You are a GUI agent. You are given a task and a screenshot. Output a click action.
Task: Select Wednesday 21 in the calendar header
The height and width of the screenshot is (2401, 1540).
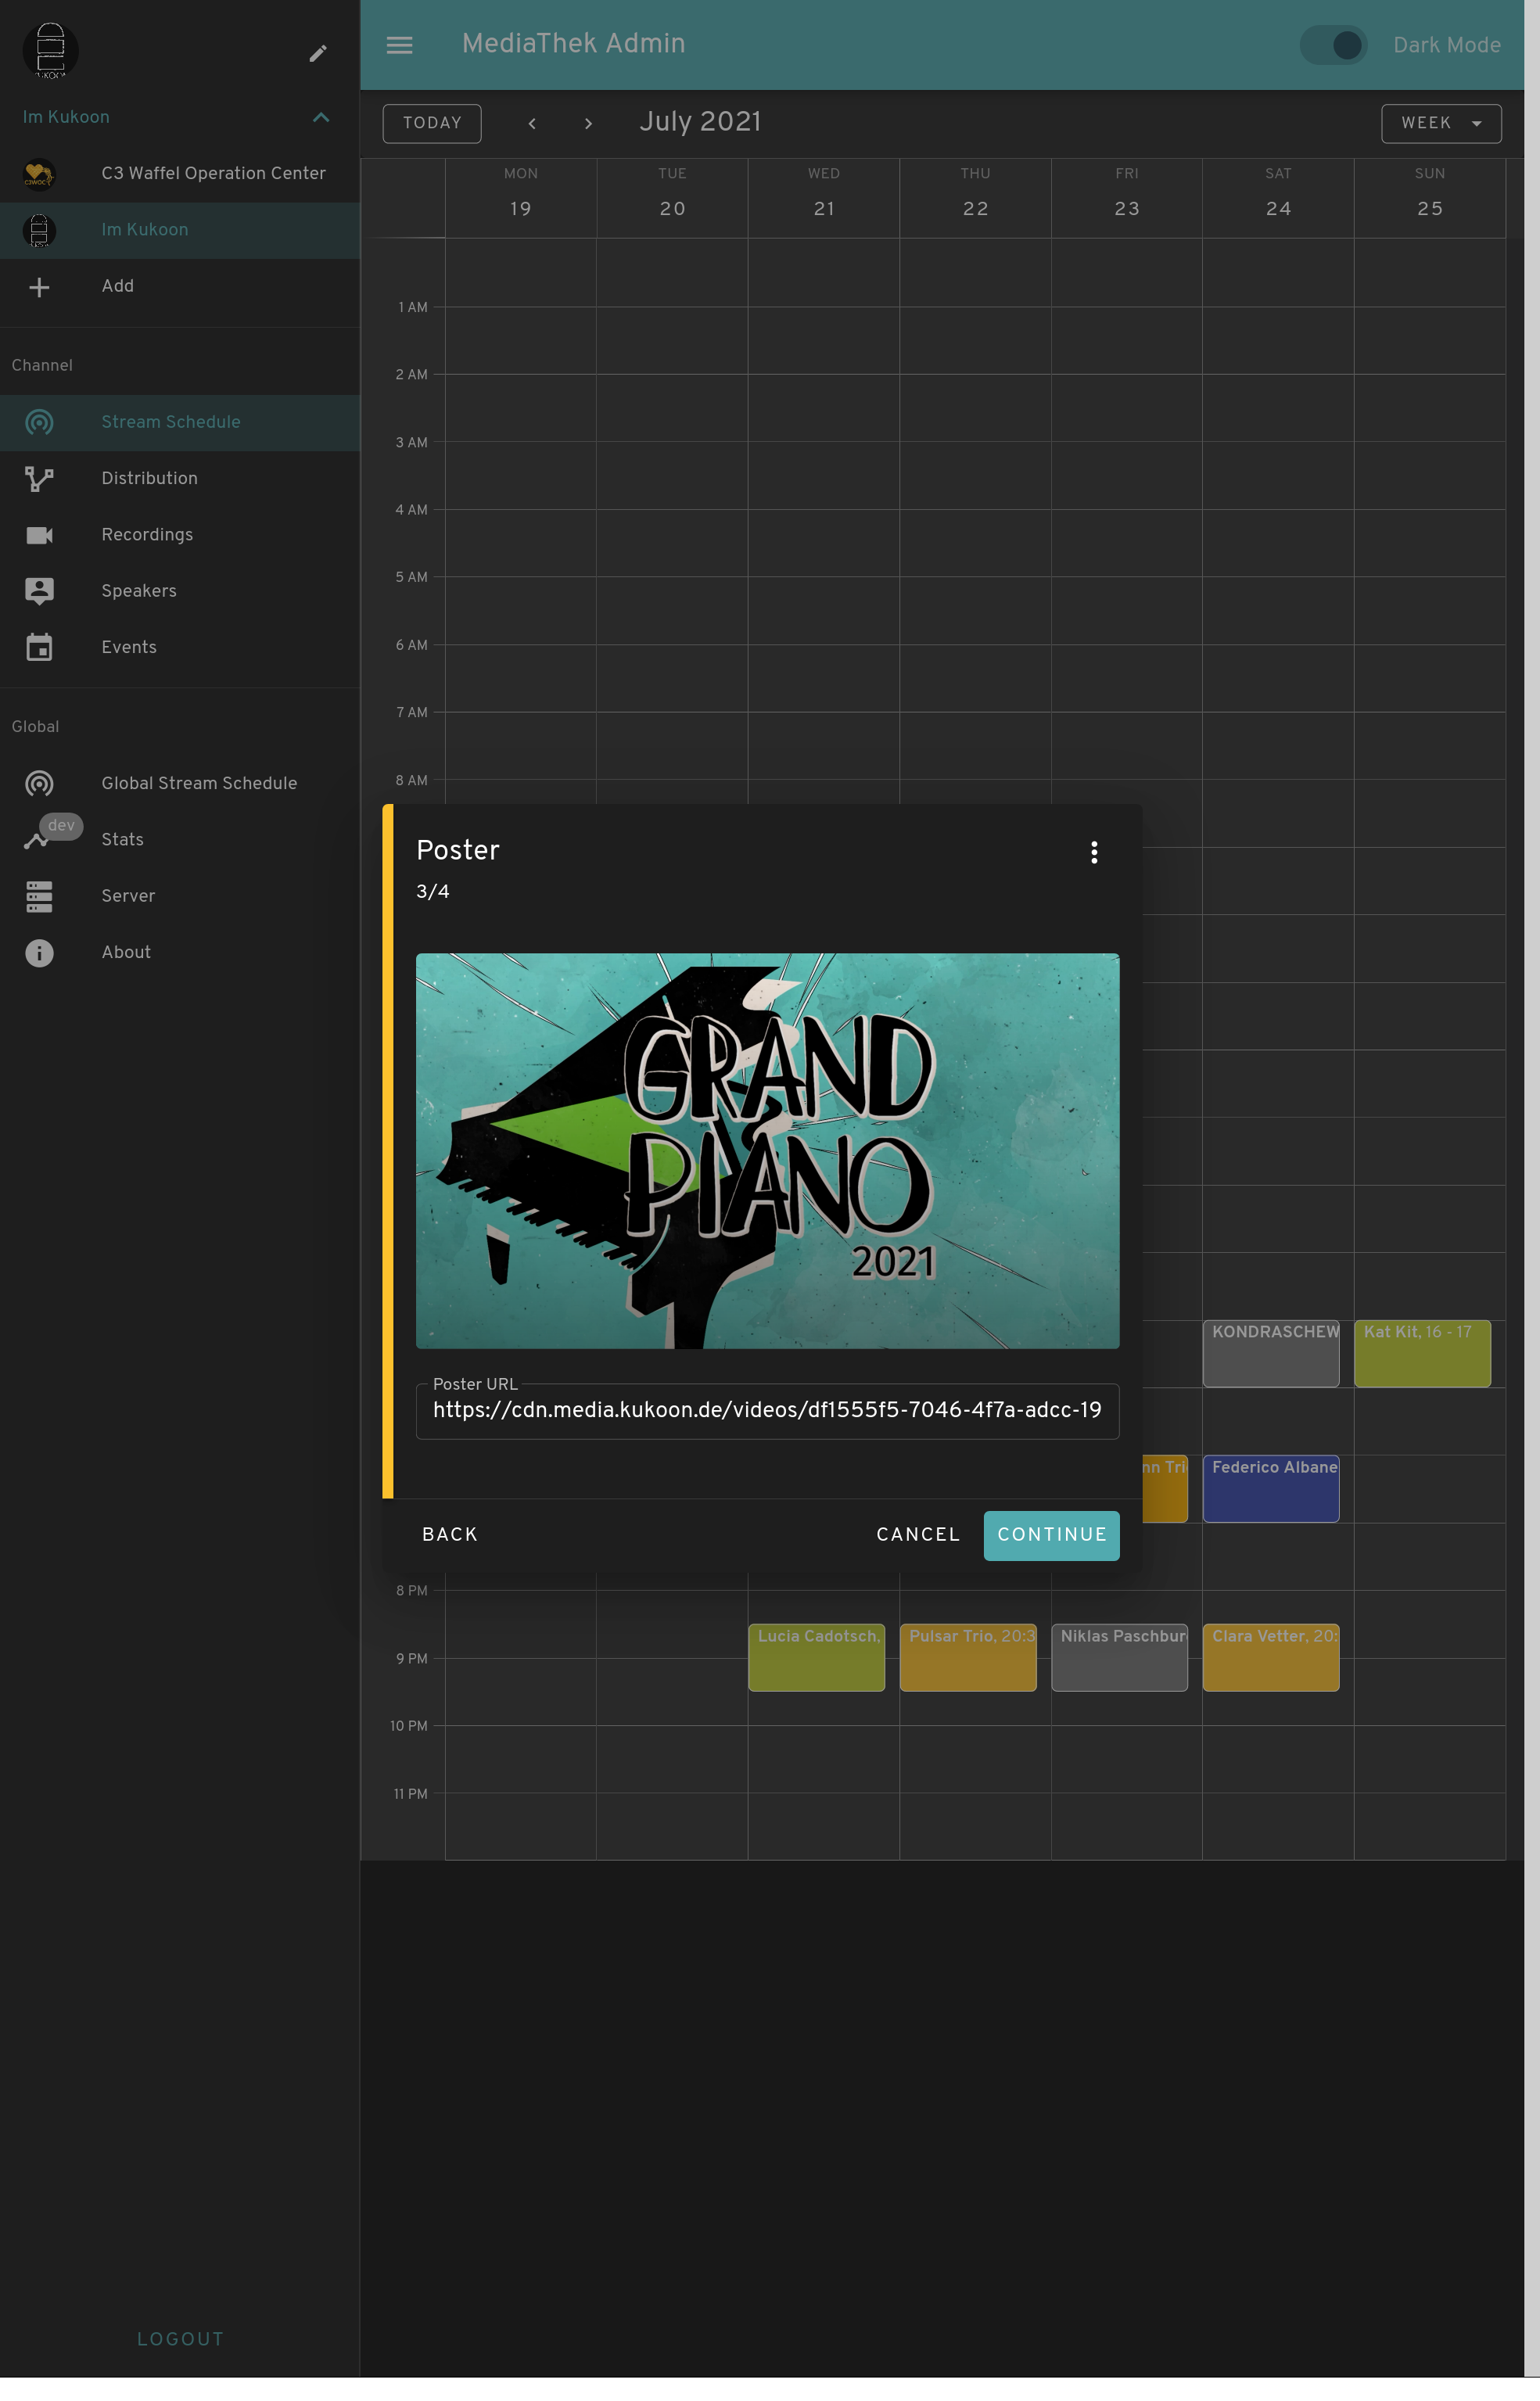pos(824,209)
